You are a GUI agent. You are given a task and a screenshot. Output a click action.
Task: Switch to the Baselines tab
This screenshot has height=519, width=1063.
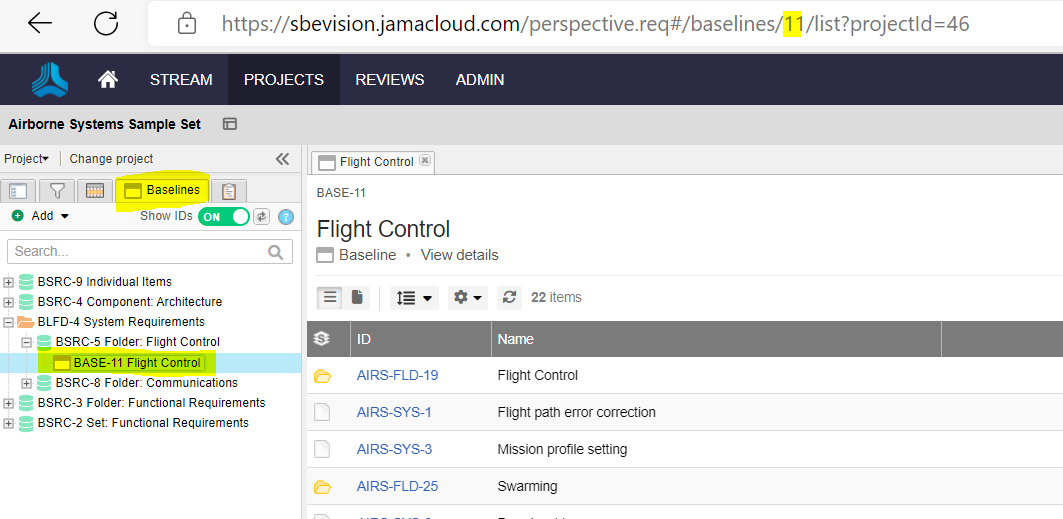coord(162,190)
